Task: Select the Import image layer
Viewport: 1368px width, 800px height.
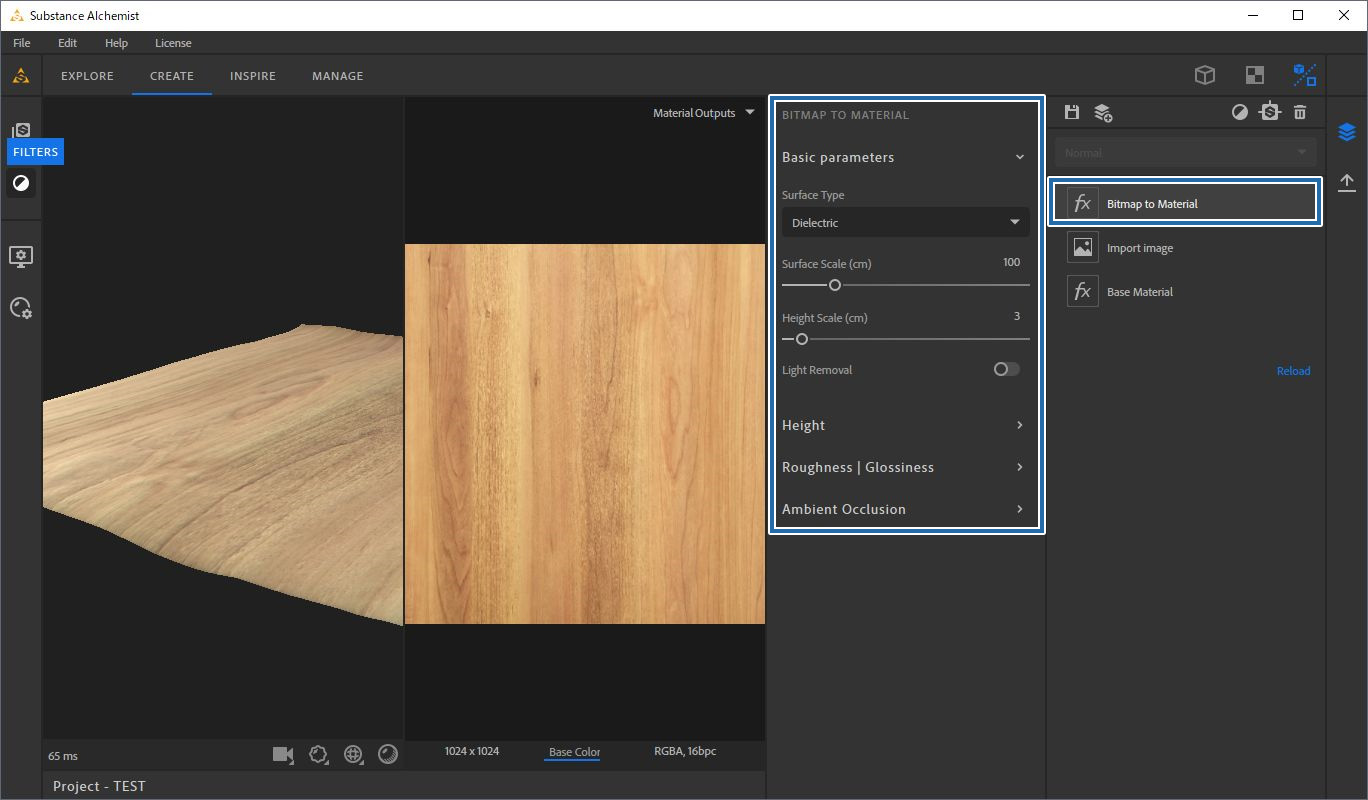Action: (1185, 247)
